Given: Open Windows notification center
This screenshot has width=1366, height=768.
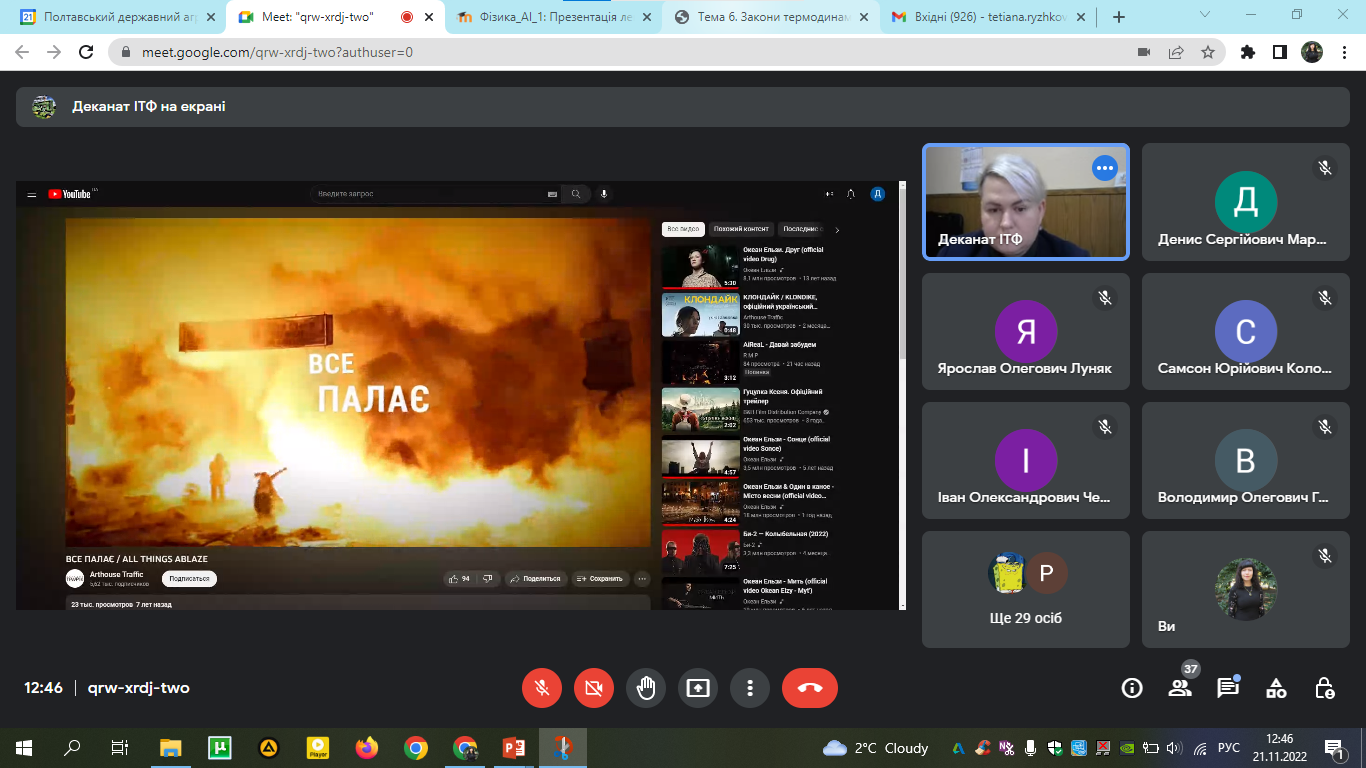Looking at the screenshot, I should [1334, 747].
